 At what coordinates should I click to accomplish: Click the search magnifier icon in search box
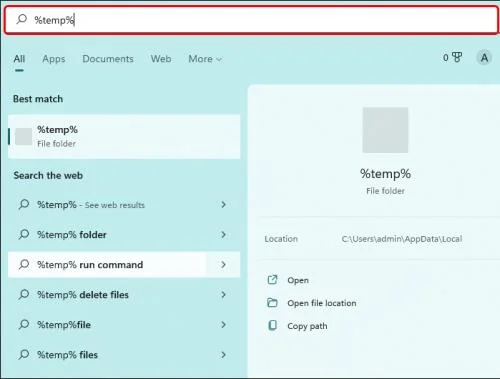[22, 19]
